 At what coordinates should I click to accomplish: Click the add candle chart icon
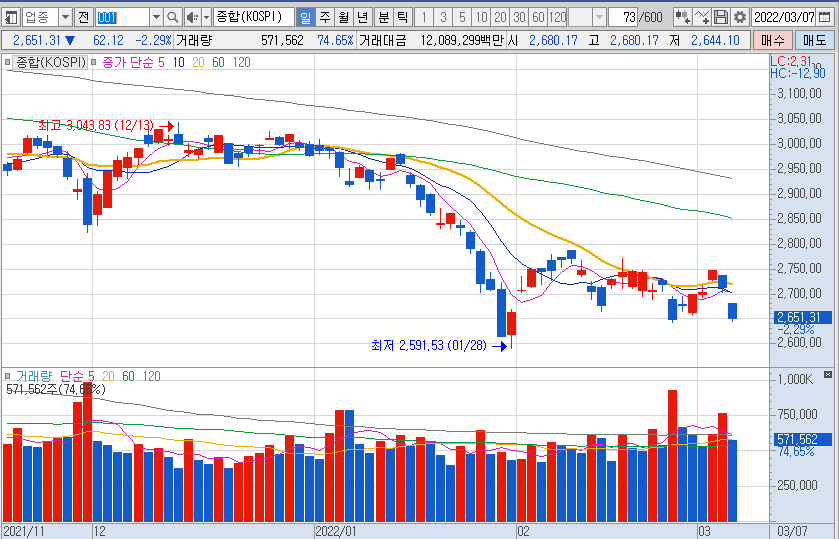[x=682, y=17]
